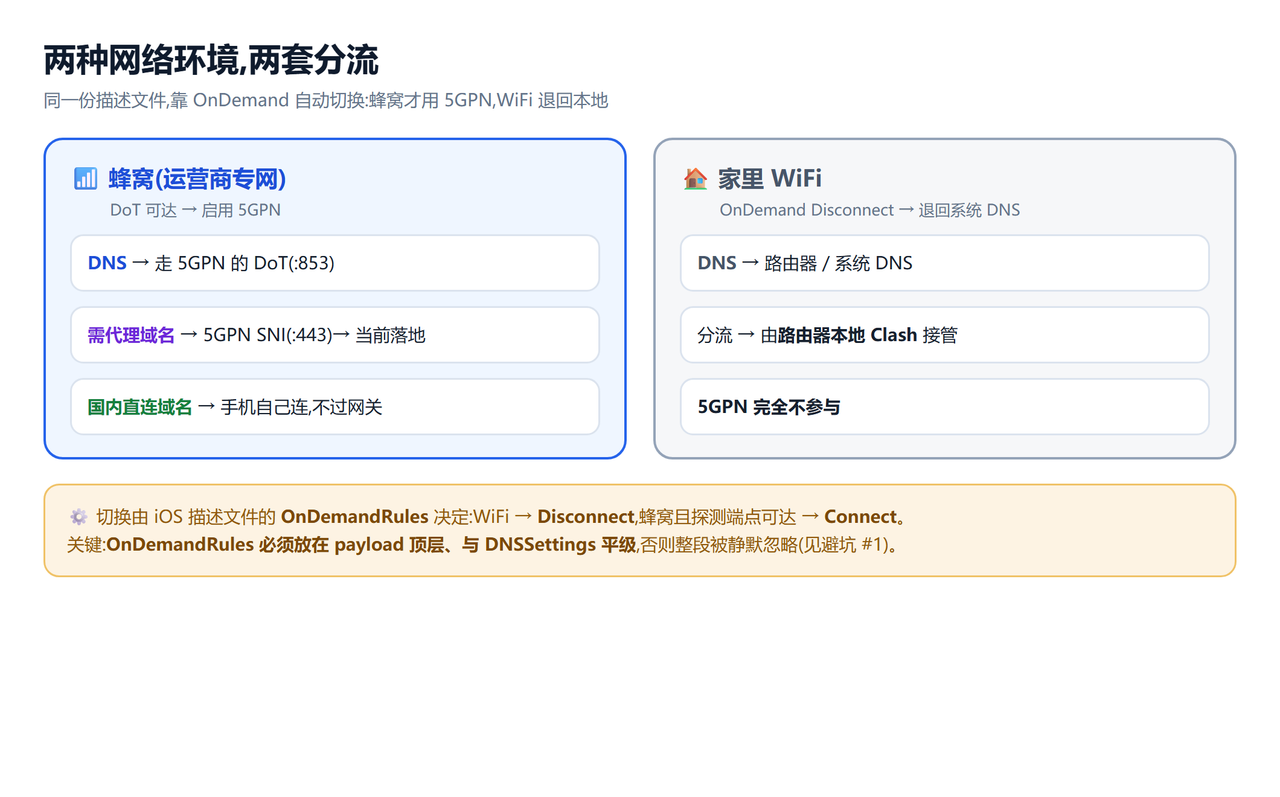Click the row 分流 → 由路由器本地 Clash 接管
Viewport: 1280px width, 797px height.
click(x=945, y=335)
